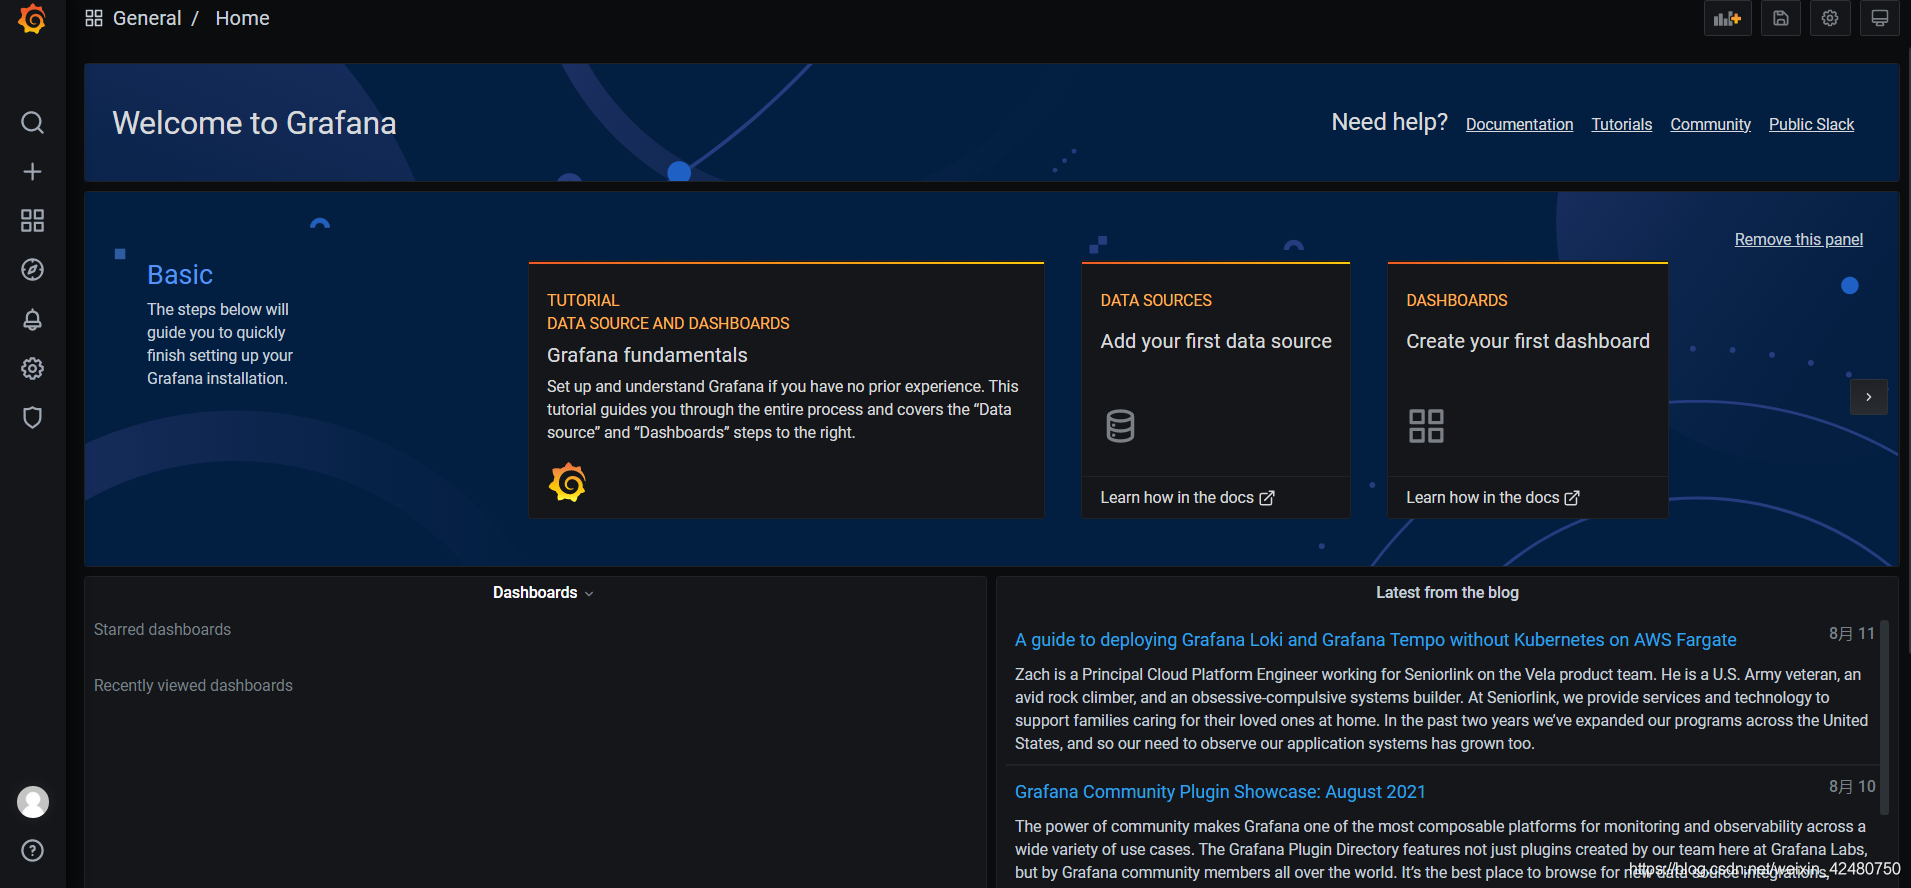This screenshot has width=1911, height=888.
Task: Open the Help question mark icon
Action: coord(32,851)
